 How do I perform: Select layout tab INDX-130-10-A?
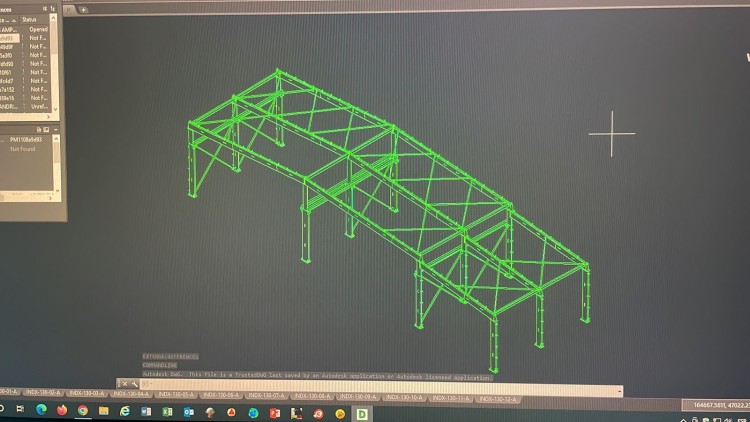tap(404, 397)
